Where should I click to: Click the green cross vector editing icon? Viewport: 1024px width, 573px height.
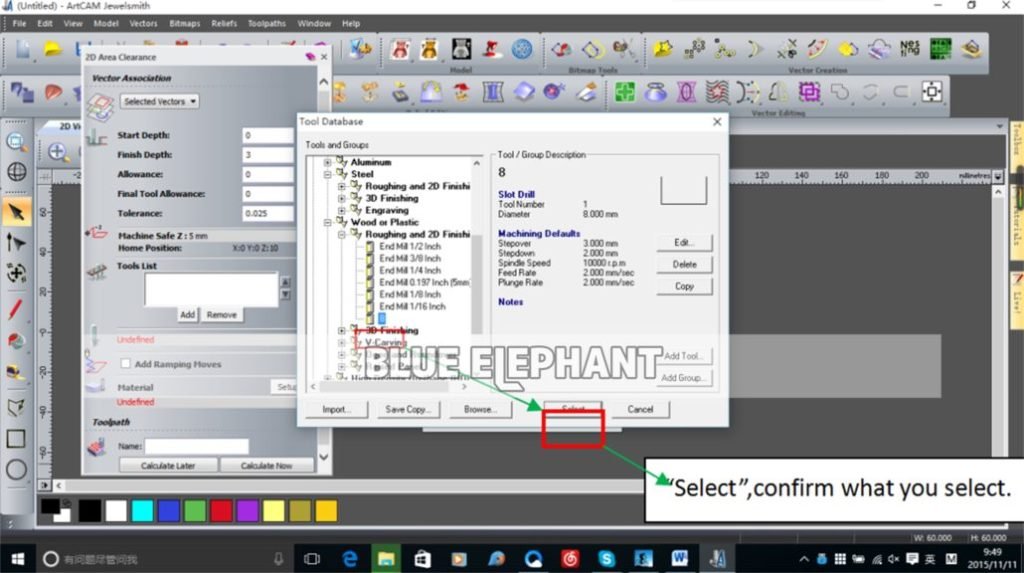tap(625, 92)
